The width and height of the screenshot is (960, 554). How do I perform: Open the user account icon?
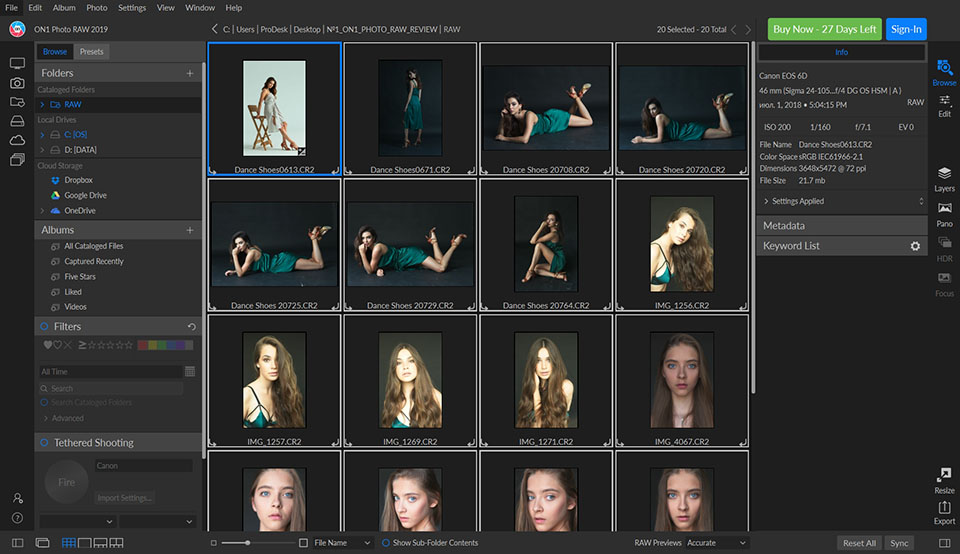tap(17, 498)
